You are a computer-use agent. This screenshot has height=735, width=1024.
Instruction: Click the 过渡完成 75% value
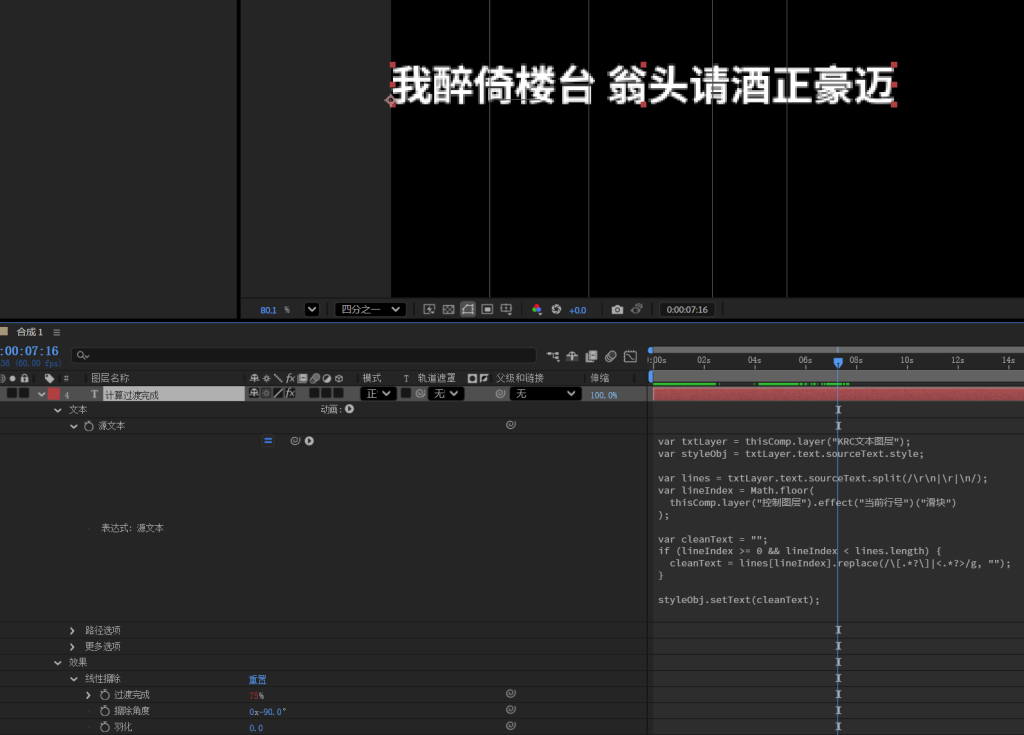(256, 695)
